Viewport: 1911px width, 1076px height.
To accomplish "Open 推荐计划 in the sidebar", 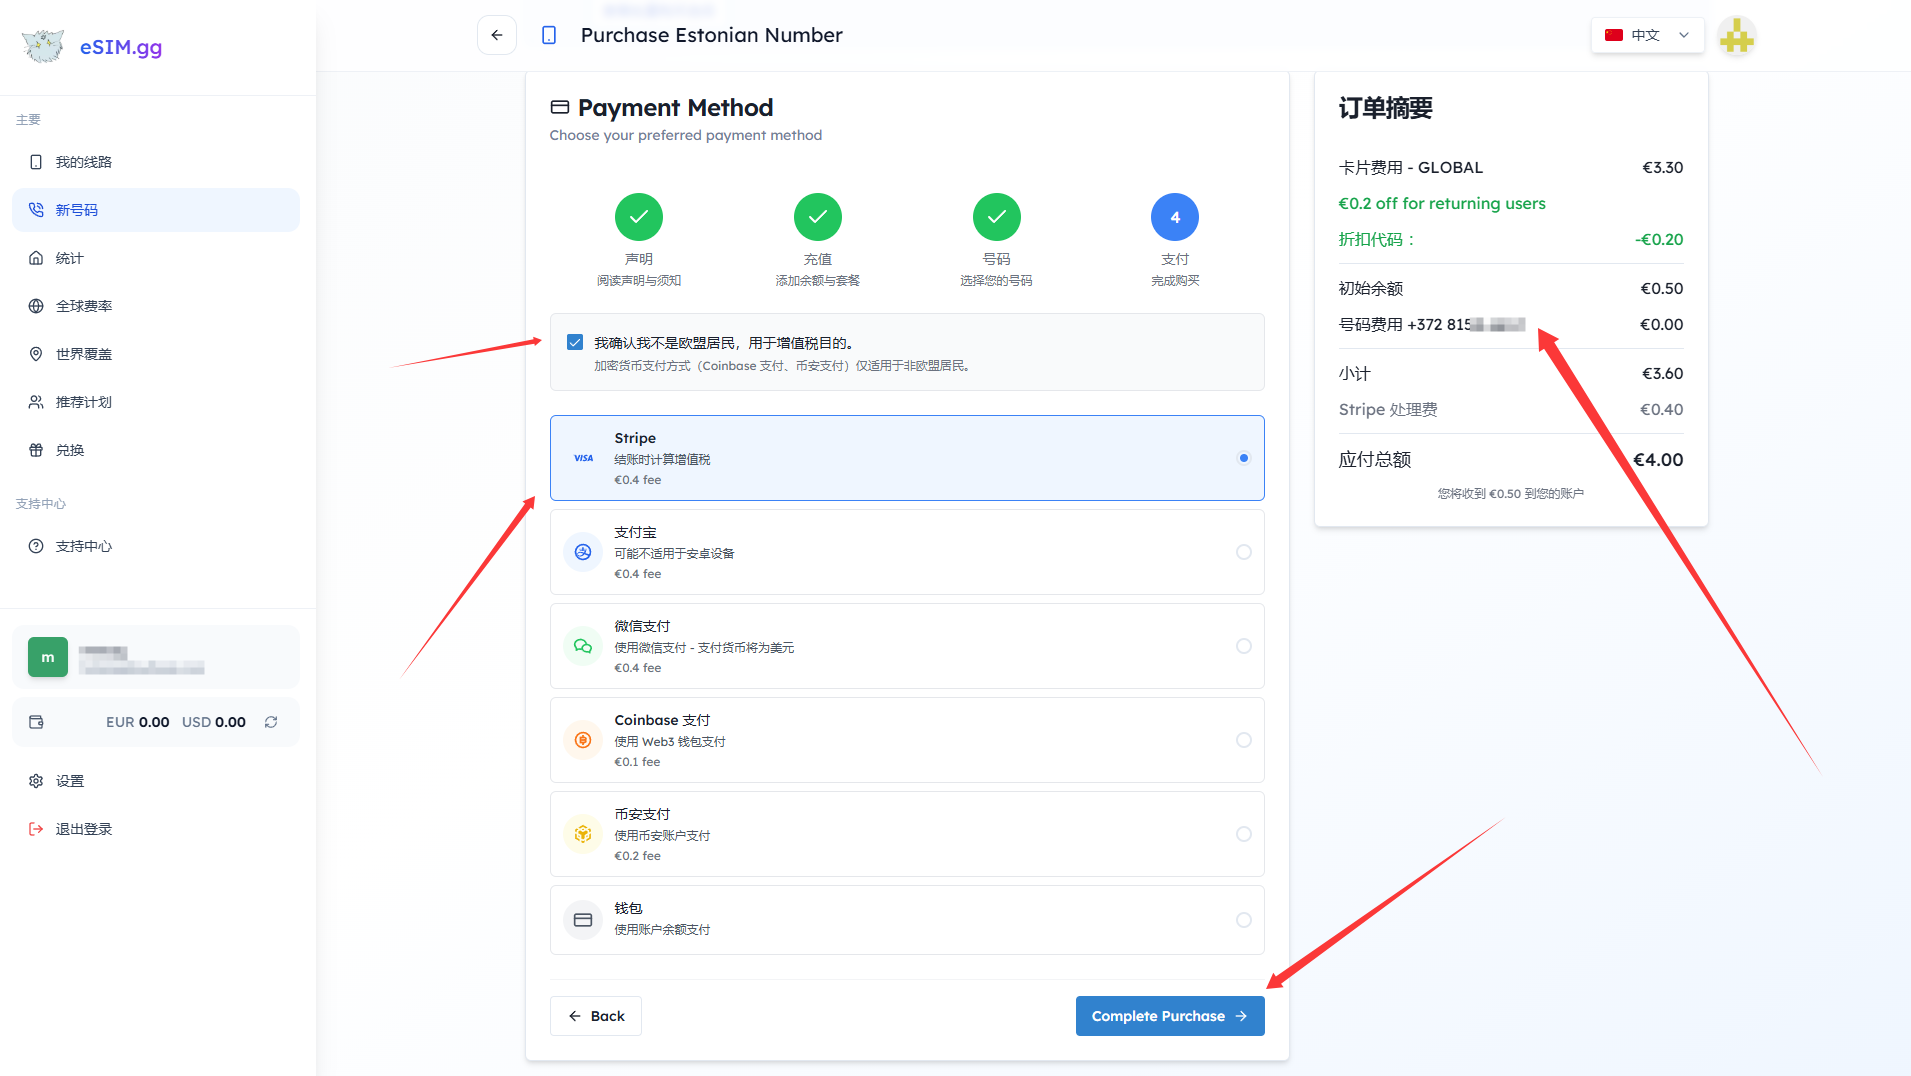I will tap(84, 402).
